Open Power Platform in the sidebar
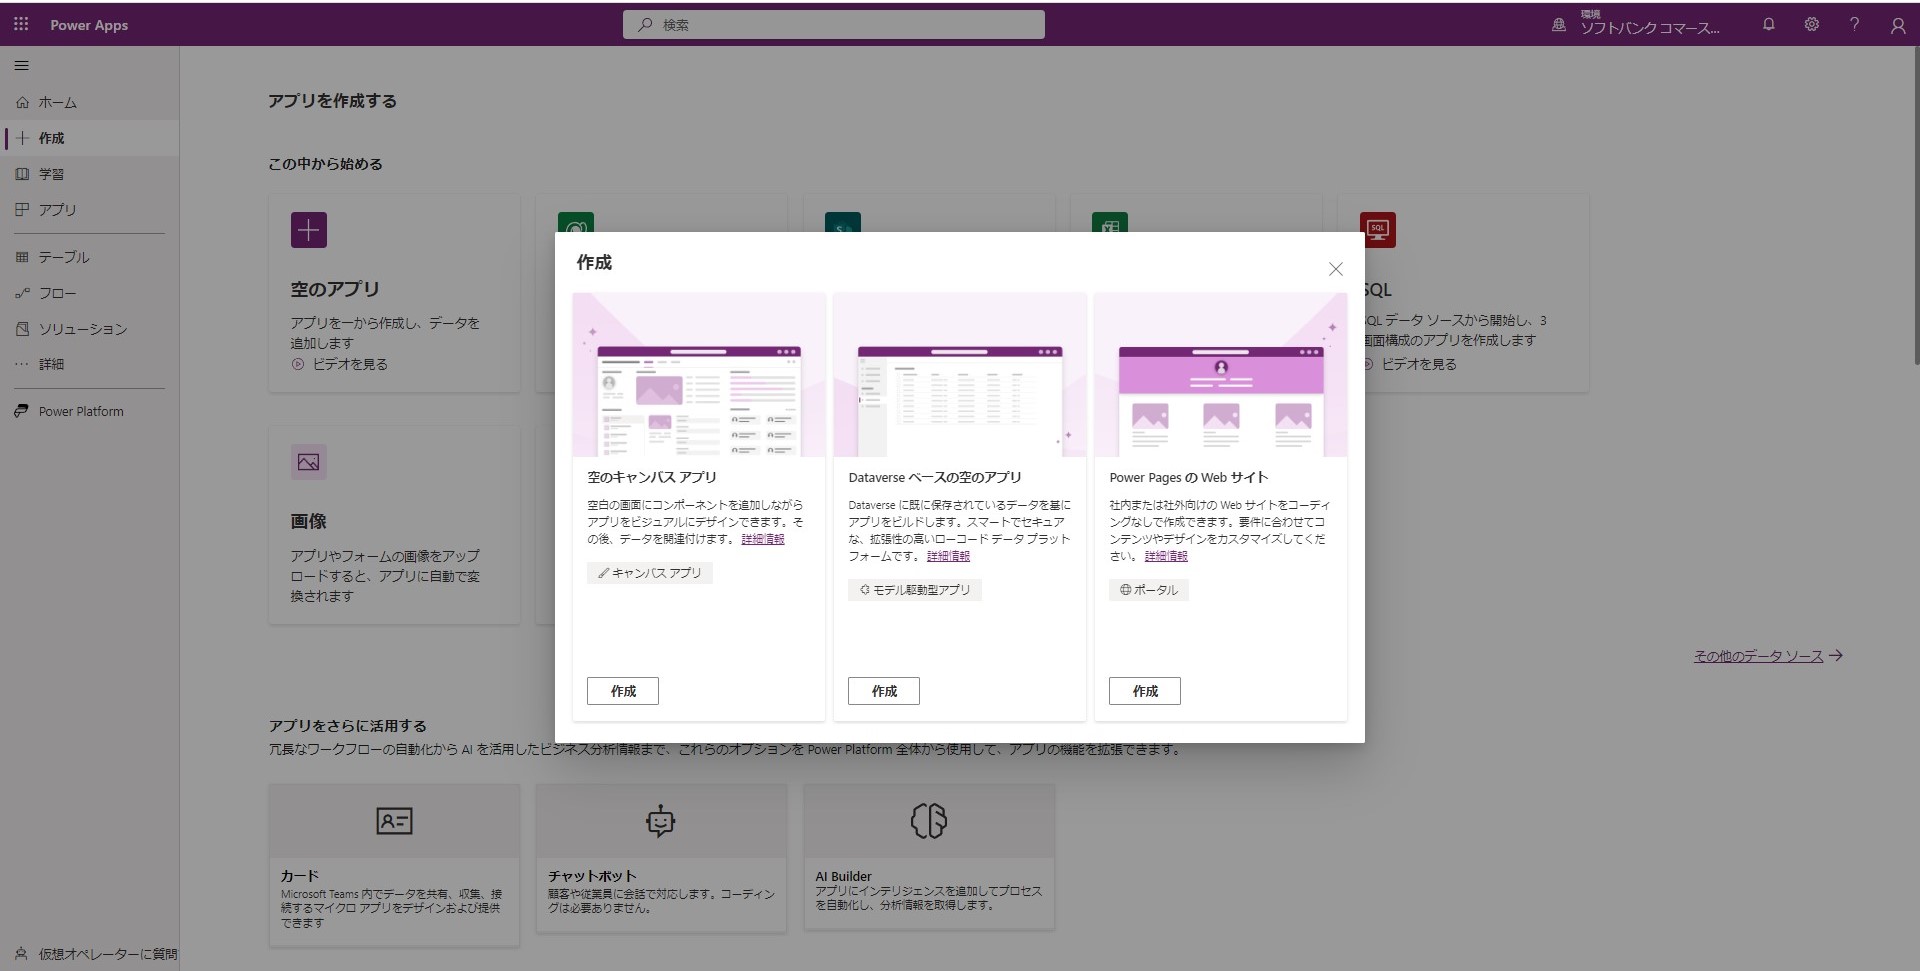1920x971 pixels. click(89, 411)
